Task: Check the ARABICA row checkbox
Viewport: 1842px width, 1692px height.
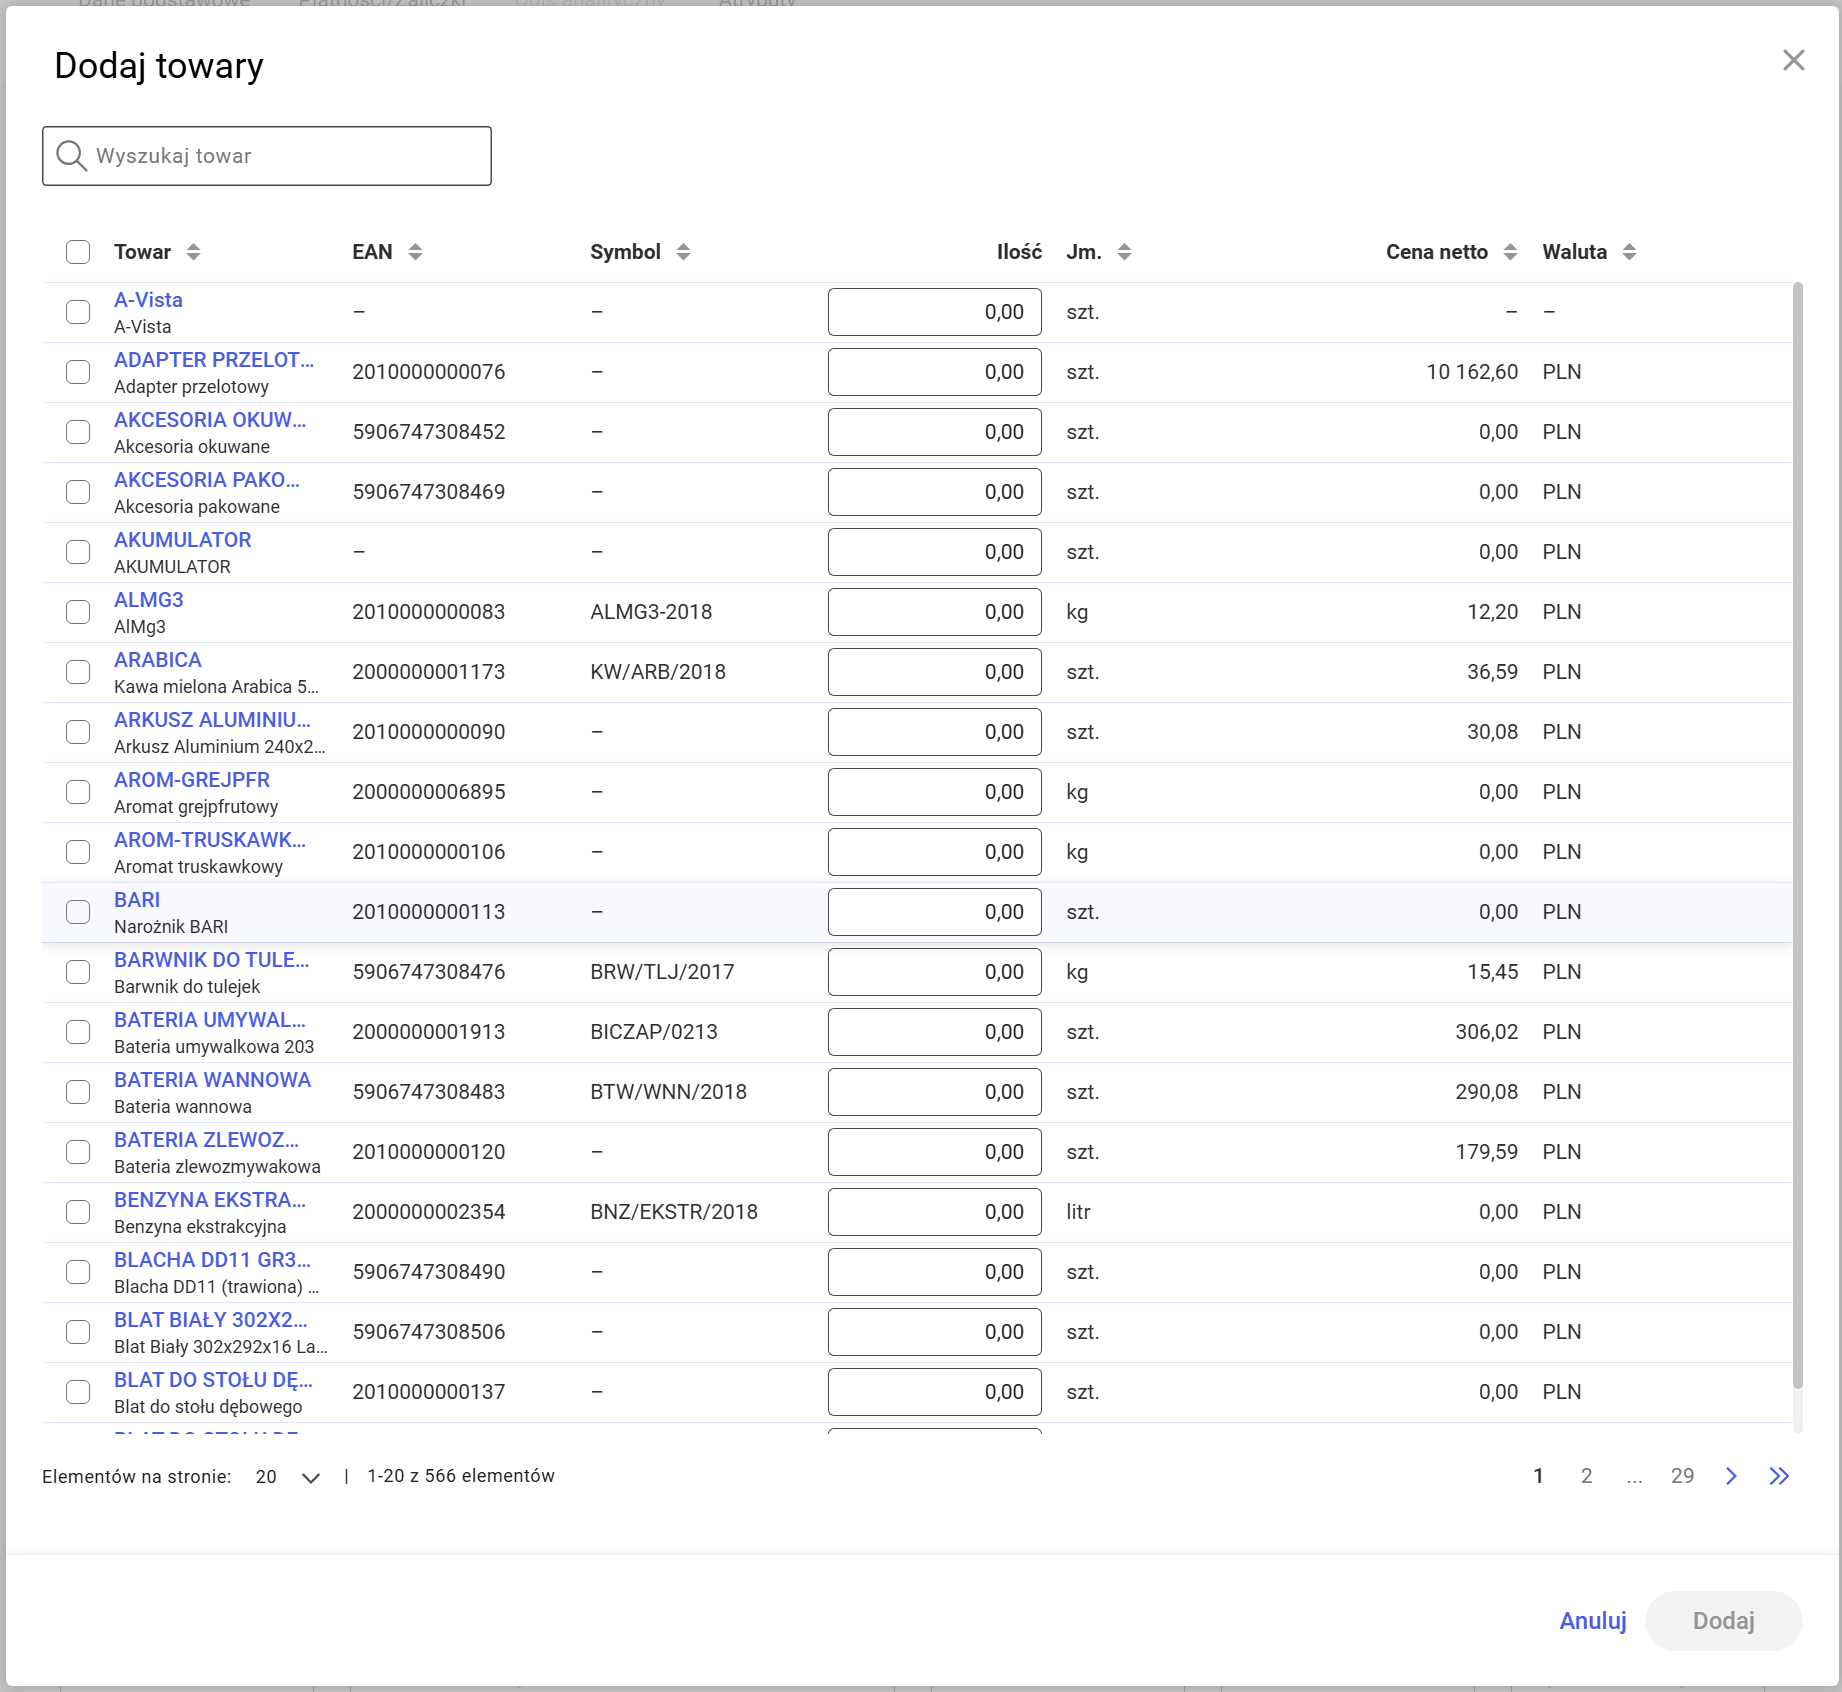Action: [x=78, y=672]
